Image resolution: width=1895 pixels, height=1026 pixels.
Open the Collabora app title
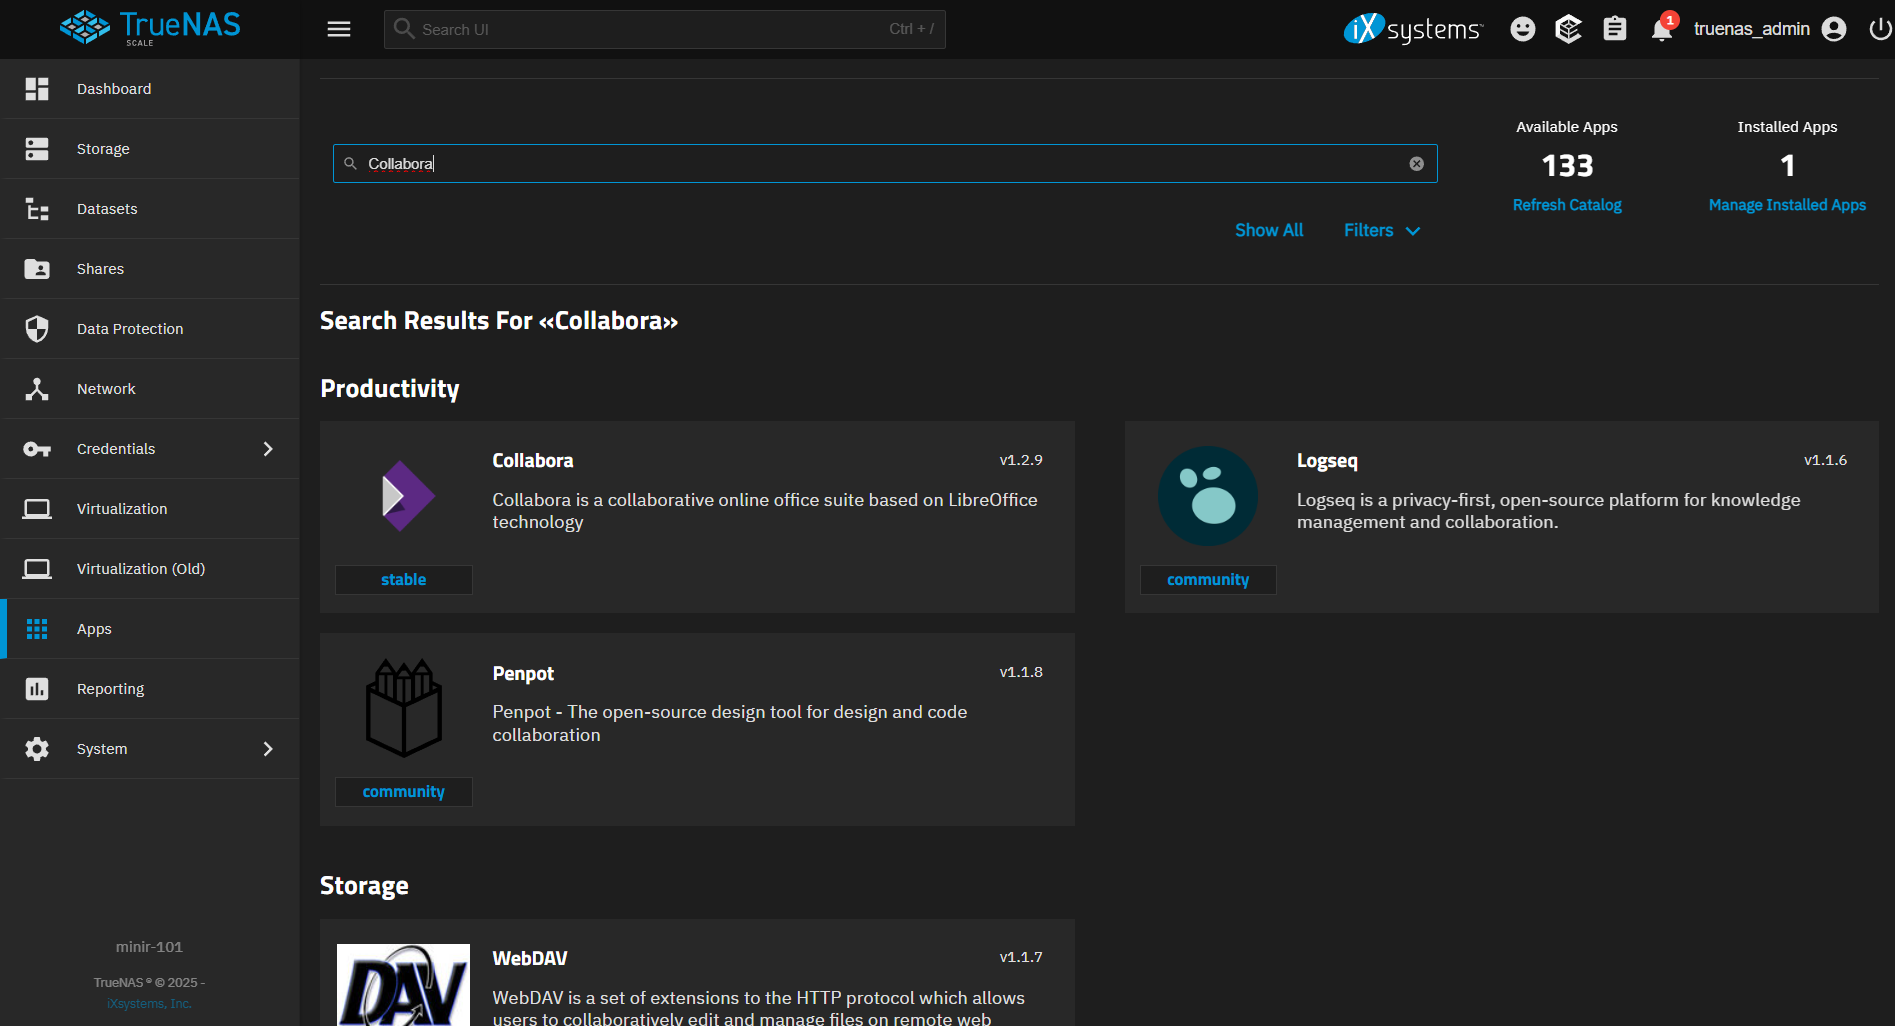(533, 461)
